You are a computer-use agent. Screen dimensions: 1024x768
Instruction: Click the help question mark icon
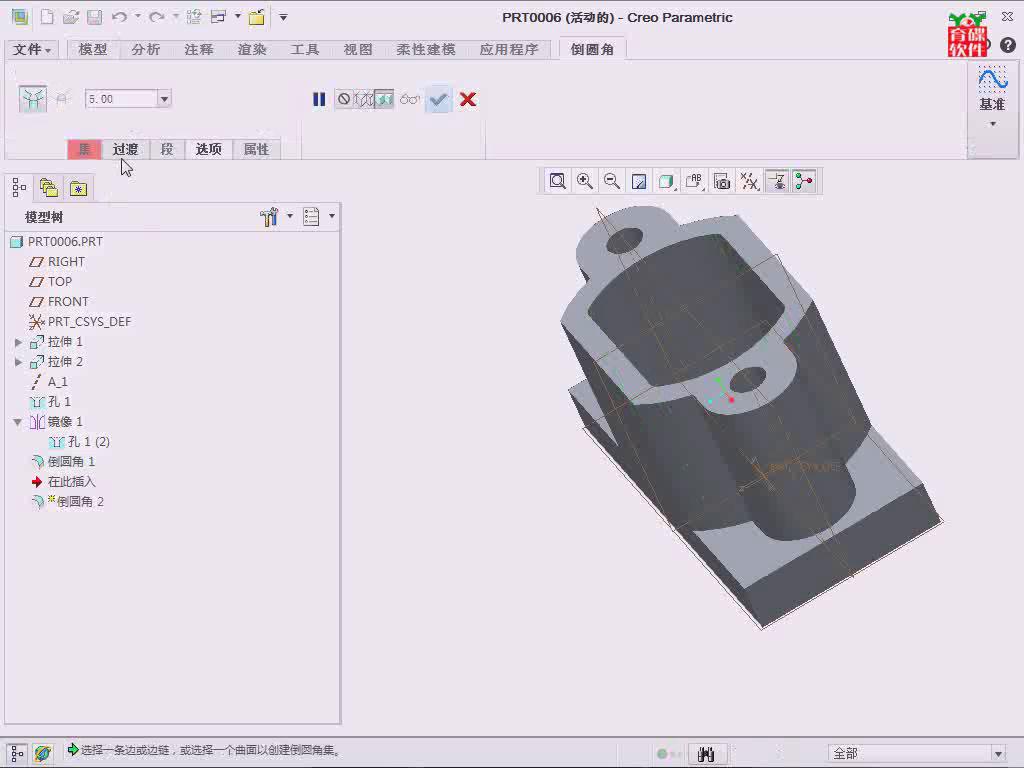(x=1008, y=45)
